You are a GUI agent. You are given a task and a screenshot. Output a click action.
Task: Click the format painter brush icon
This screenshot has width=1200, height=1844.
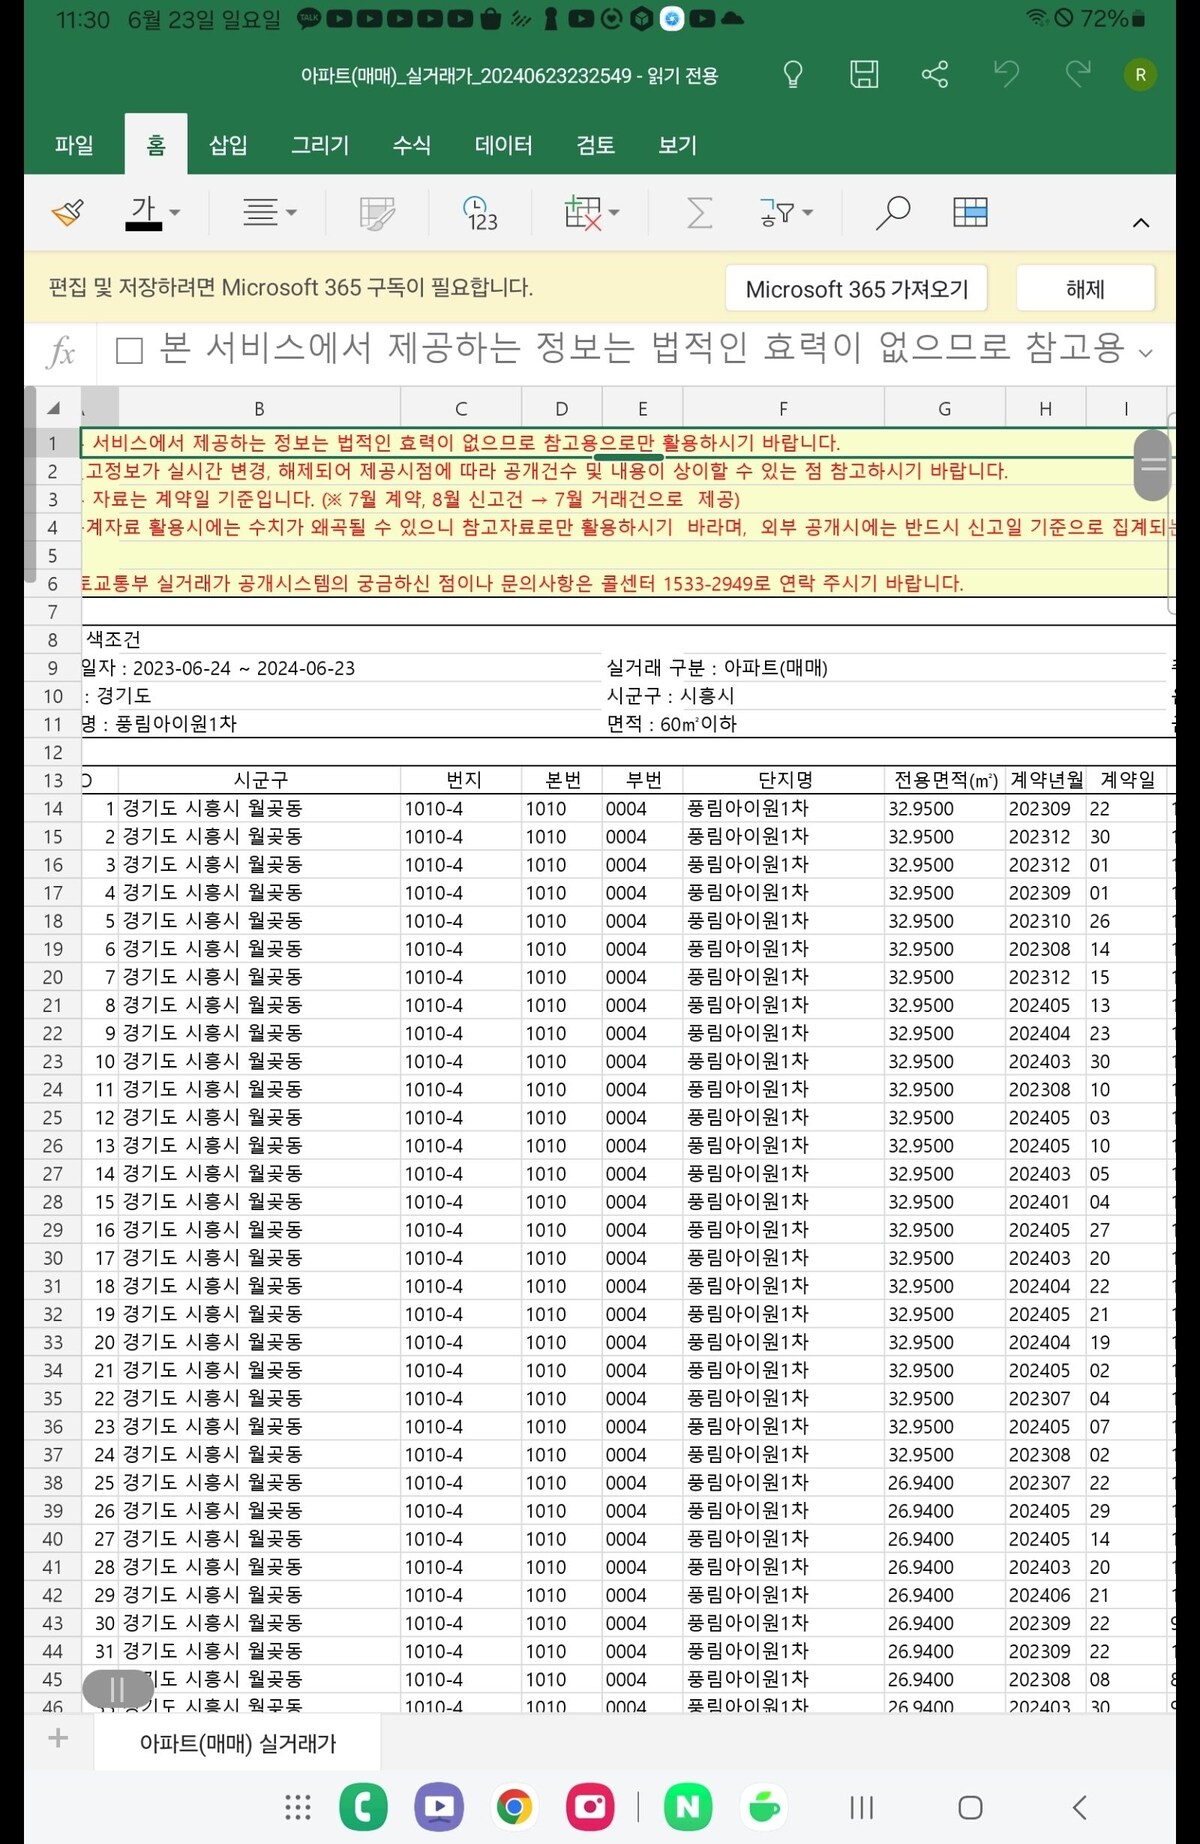click(68, 213)
